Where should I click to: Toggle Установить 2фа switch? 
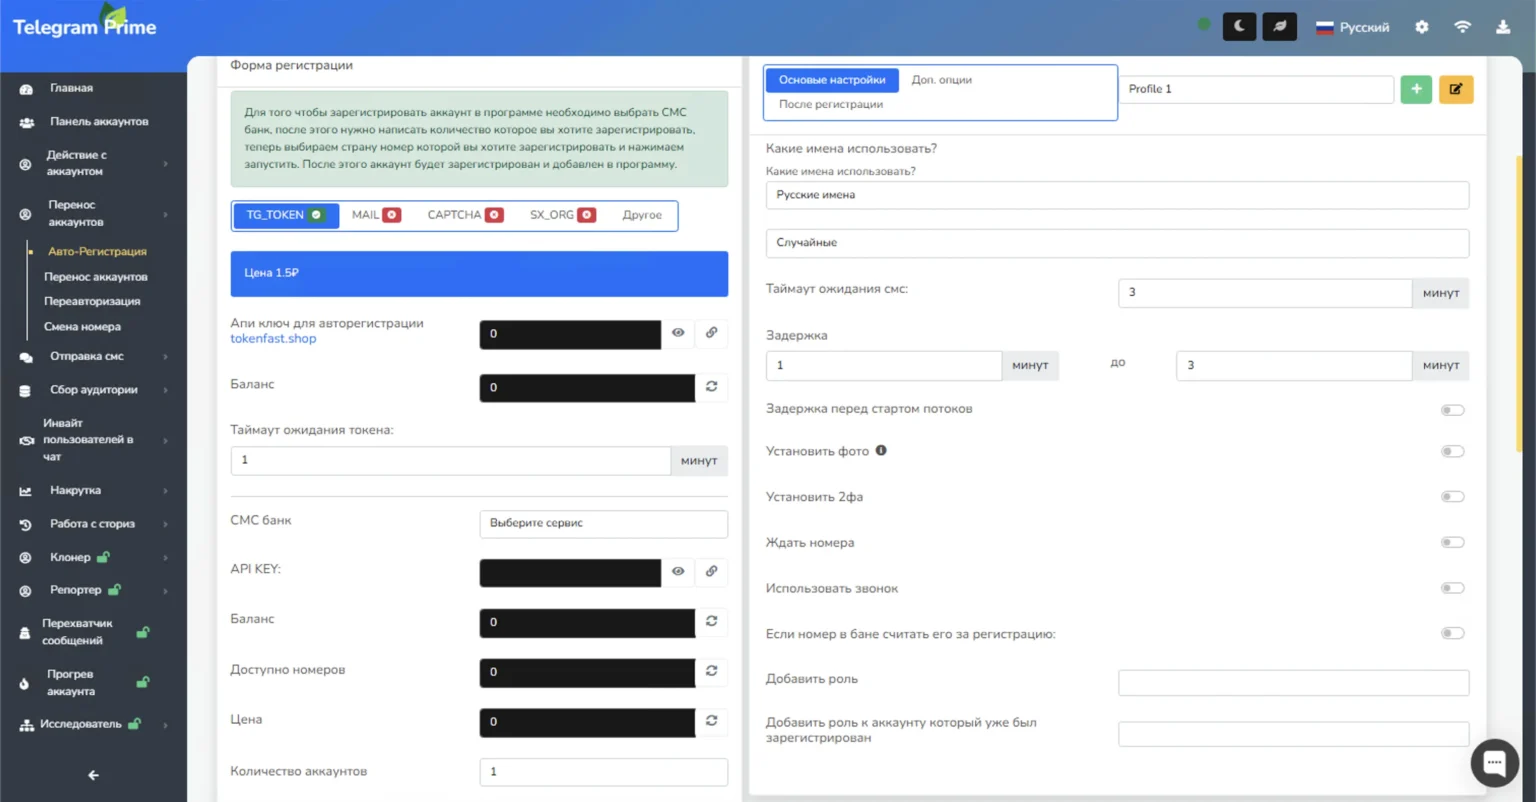coord(1452,497)
